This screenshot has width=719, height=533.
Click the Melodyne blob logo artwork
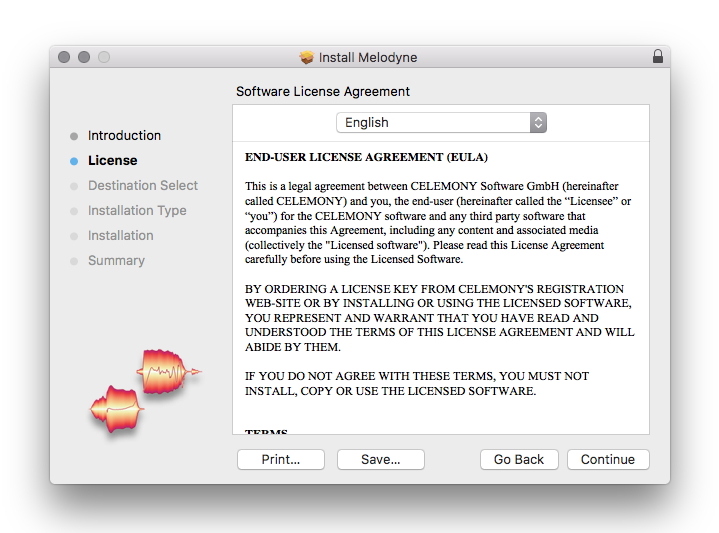[145, 391]
